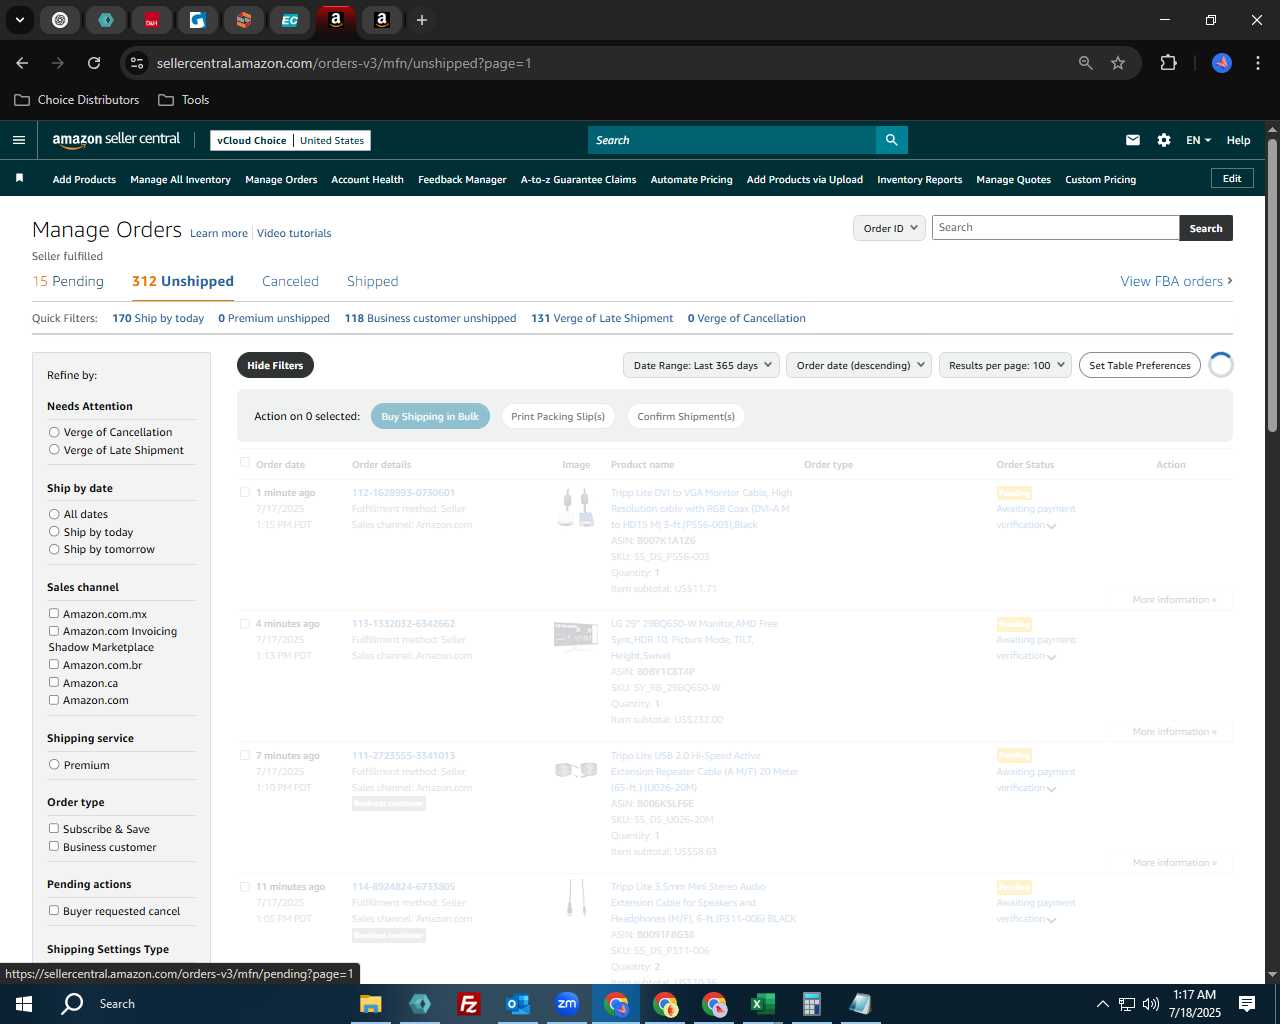The width and height of the screenshot is (1280, 1024).
Task: Enable the Premium shipping service filter
Action: (54, 764)
